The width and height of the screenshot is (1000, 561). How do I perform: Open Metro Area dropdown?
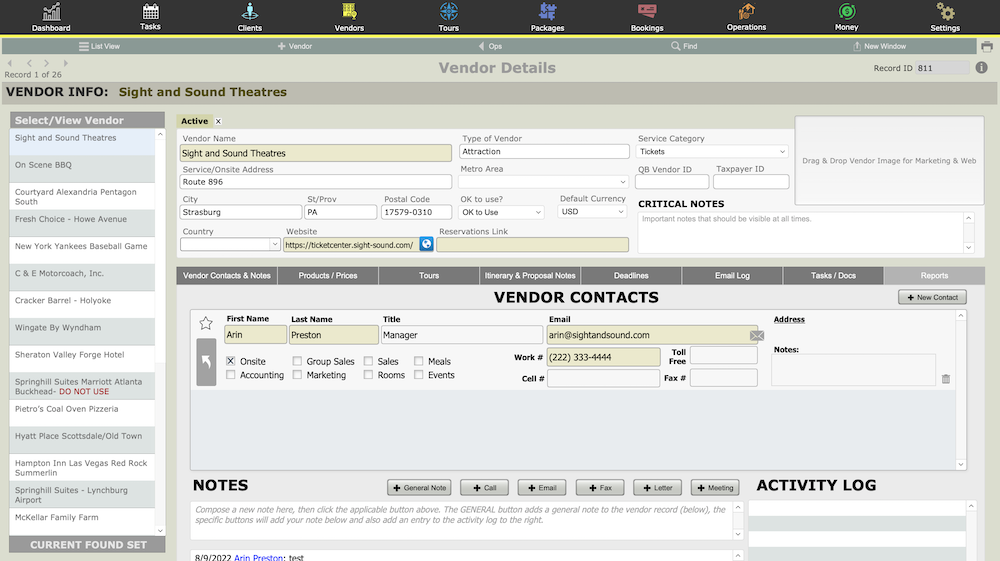tap(544, 182)
